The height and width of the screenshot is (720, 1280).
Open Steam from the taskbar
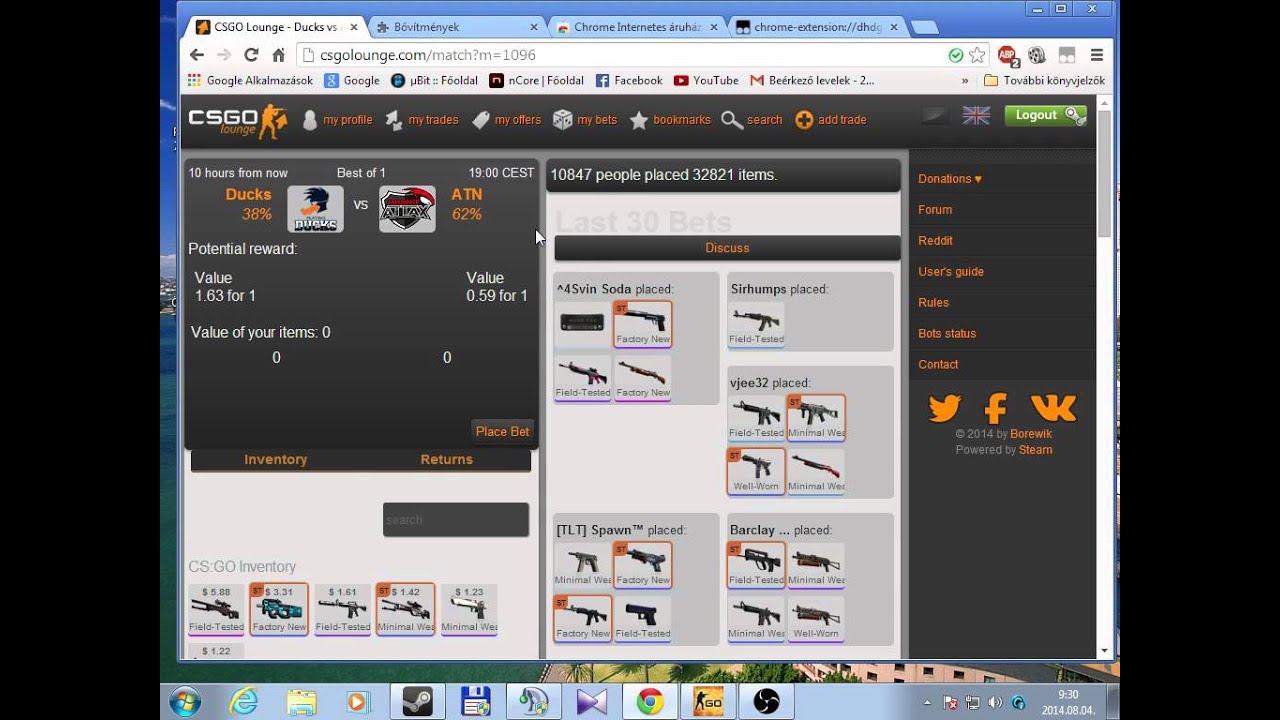(x=417, y=702)
